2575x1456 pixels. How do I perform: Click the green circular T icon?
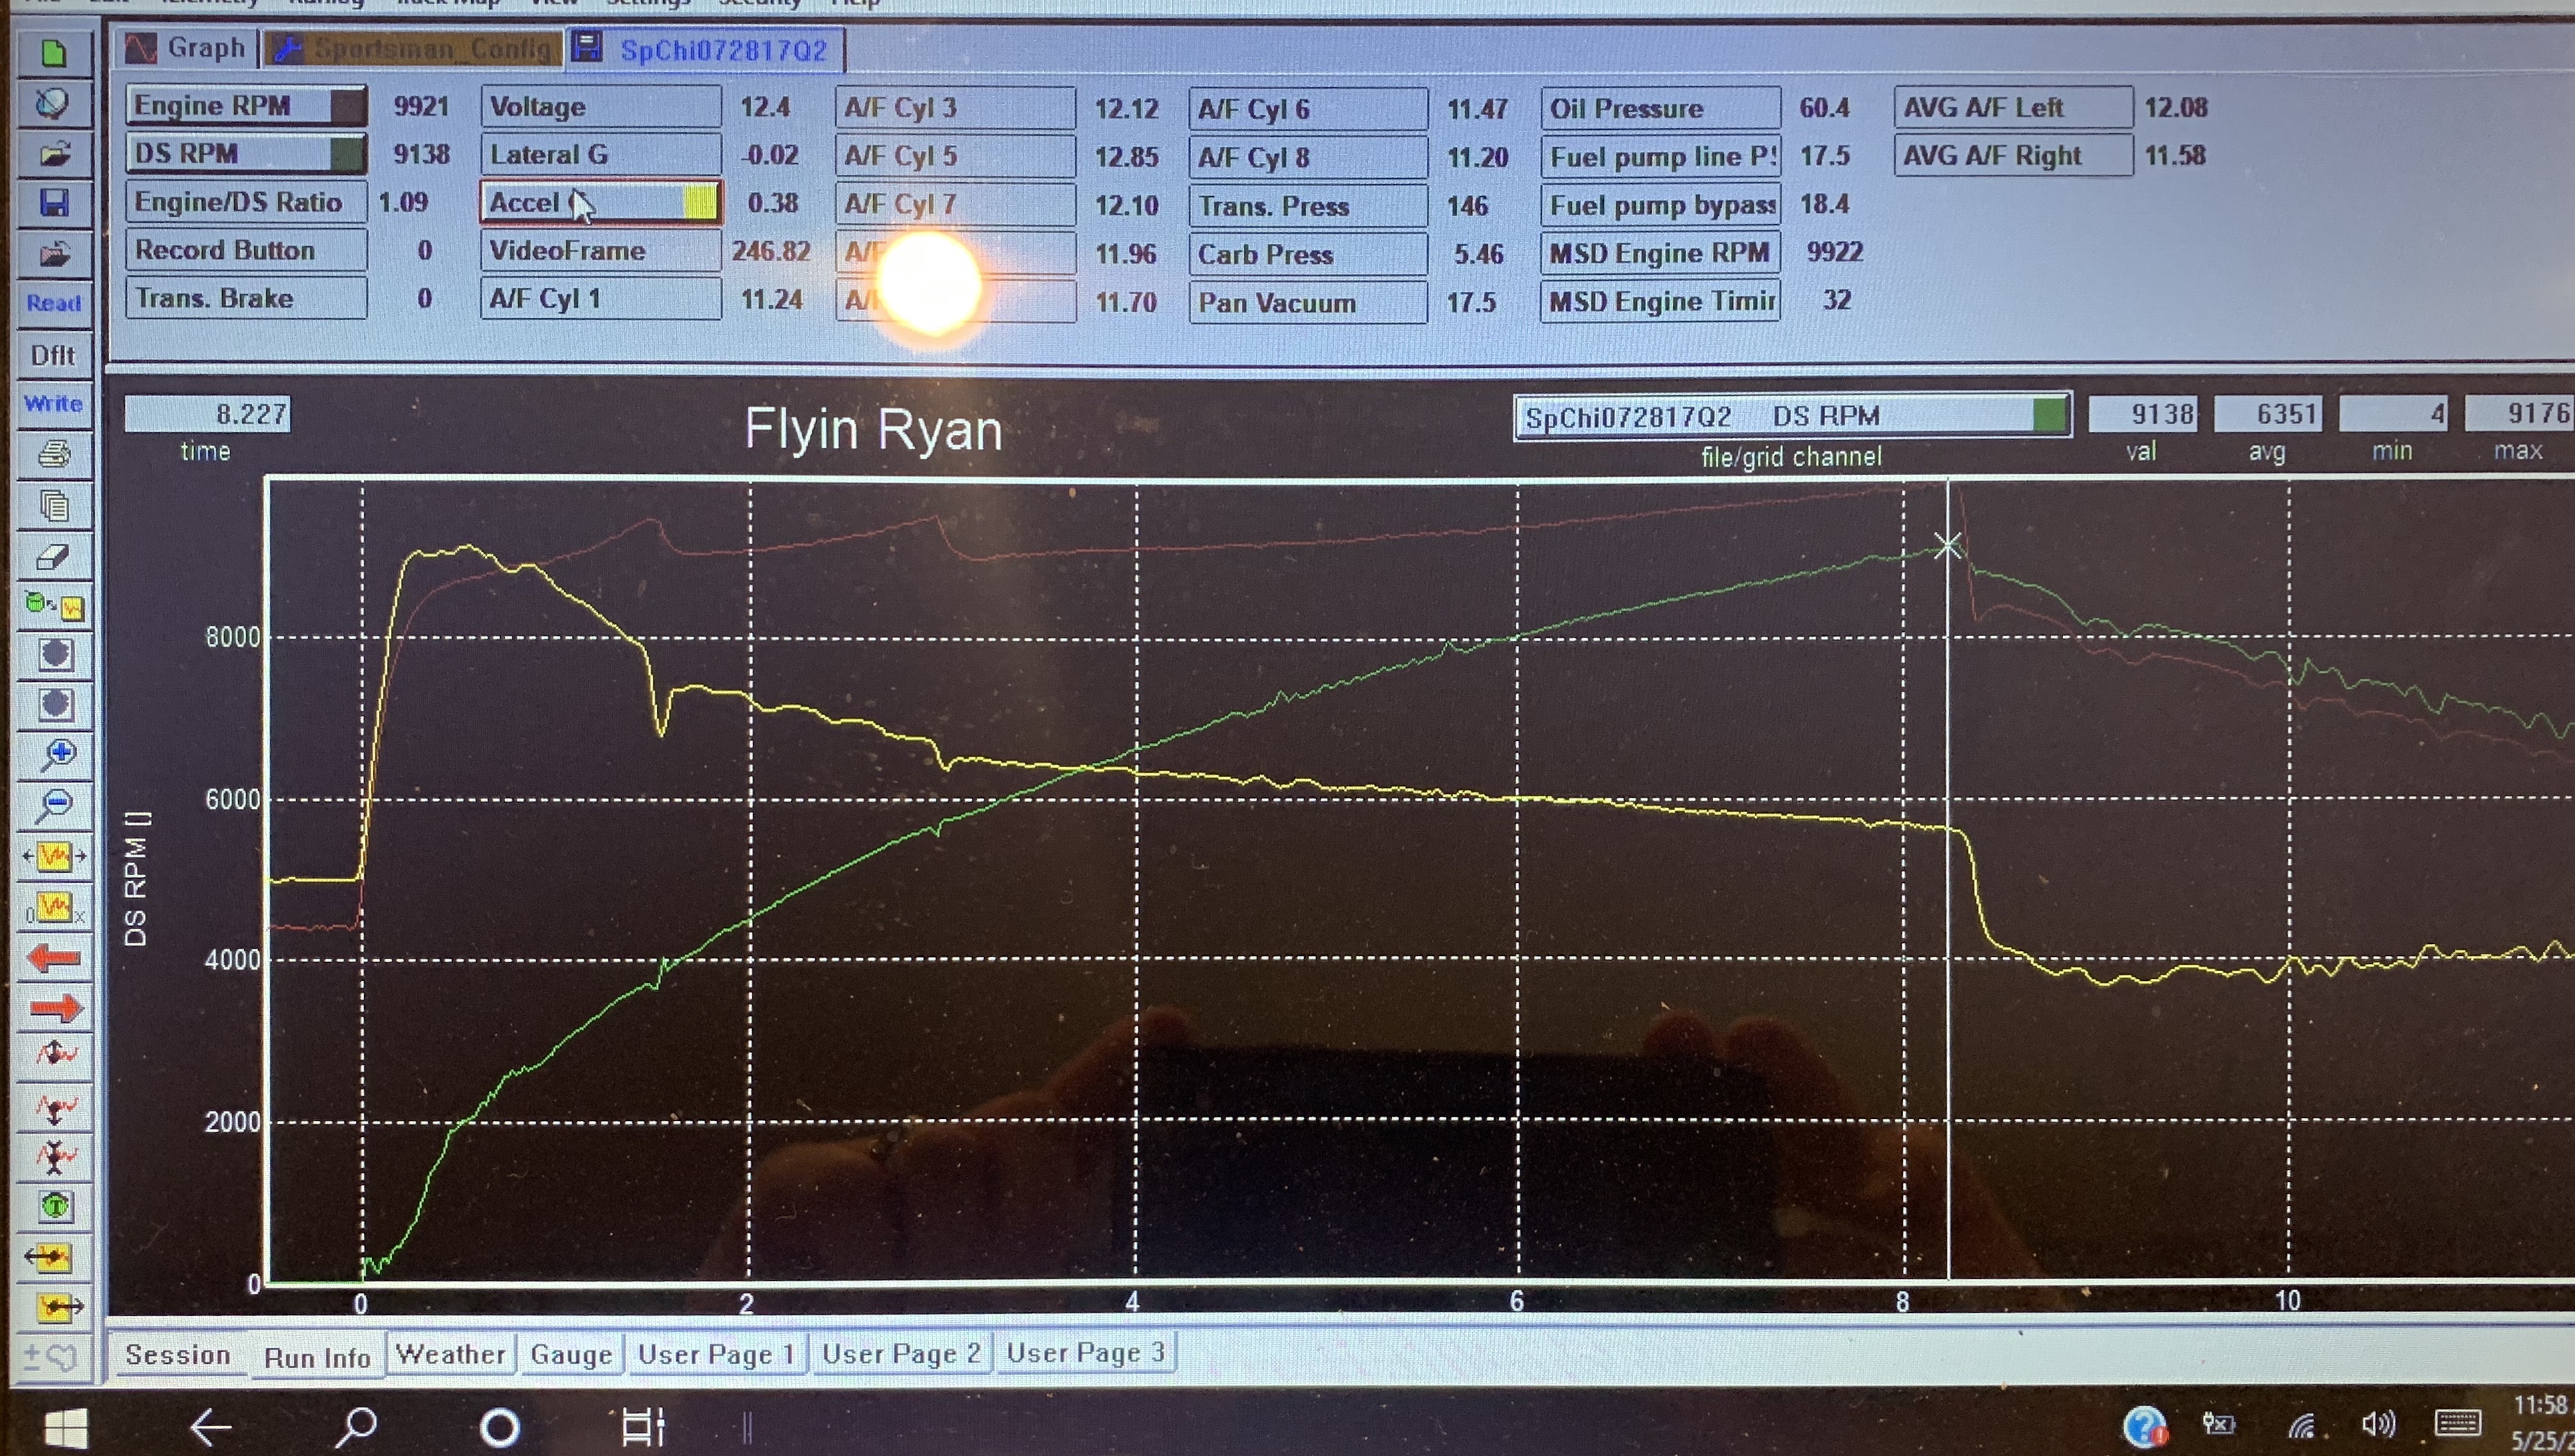55,1206
